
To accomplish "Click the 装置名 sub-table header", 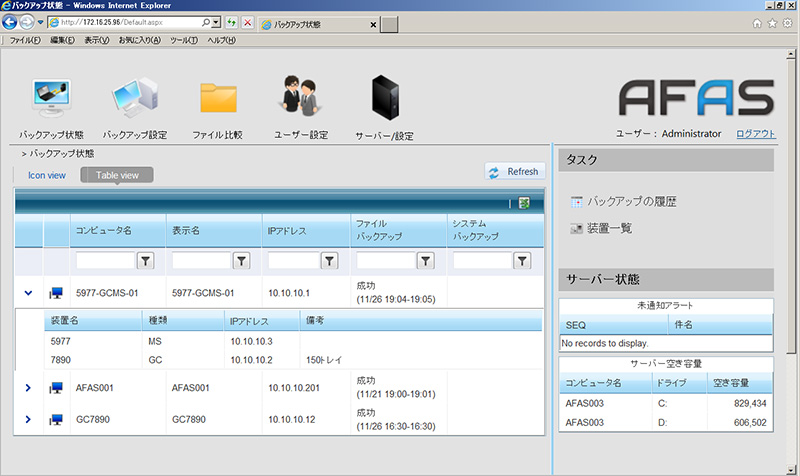I will (x=64, y=320).
